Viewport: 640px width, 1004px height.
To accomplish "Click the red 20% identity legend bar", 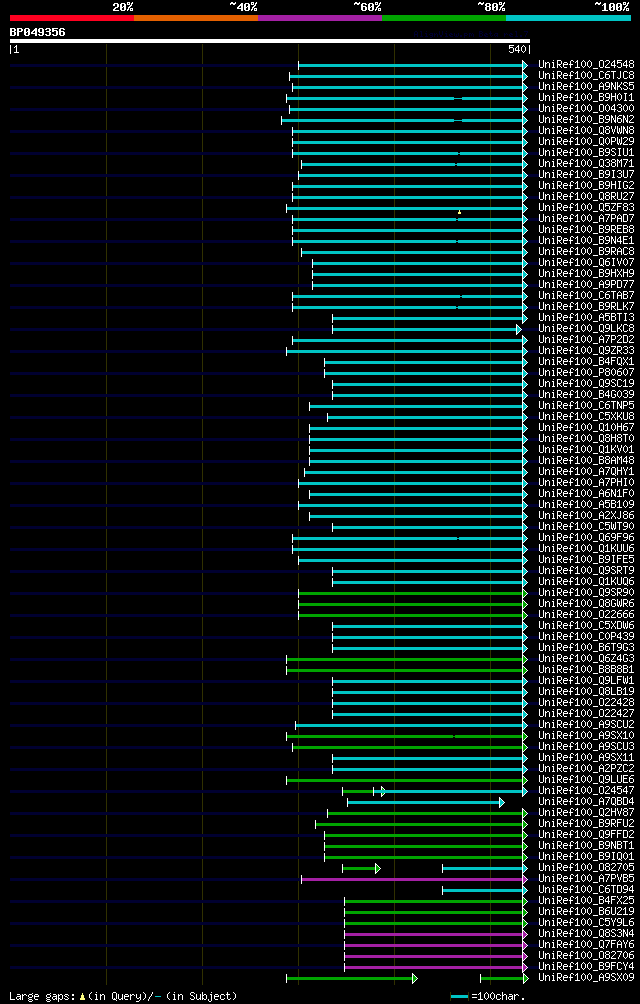I will [x=72, y=18].
